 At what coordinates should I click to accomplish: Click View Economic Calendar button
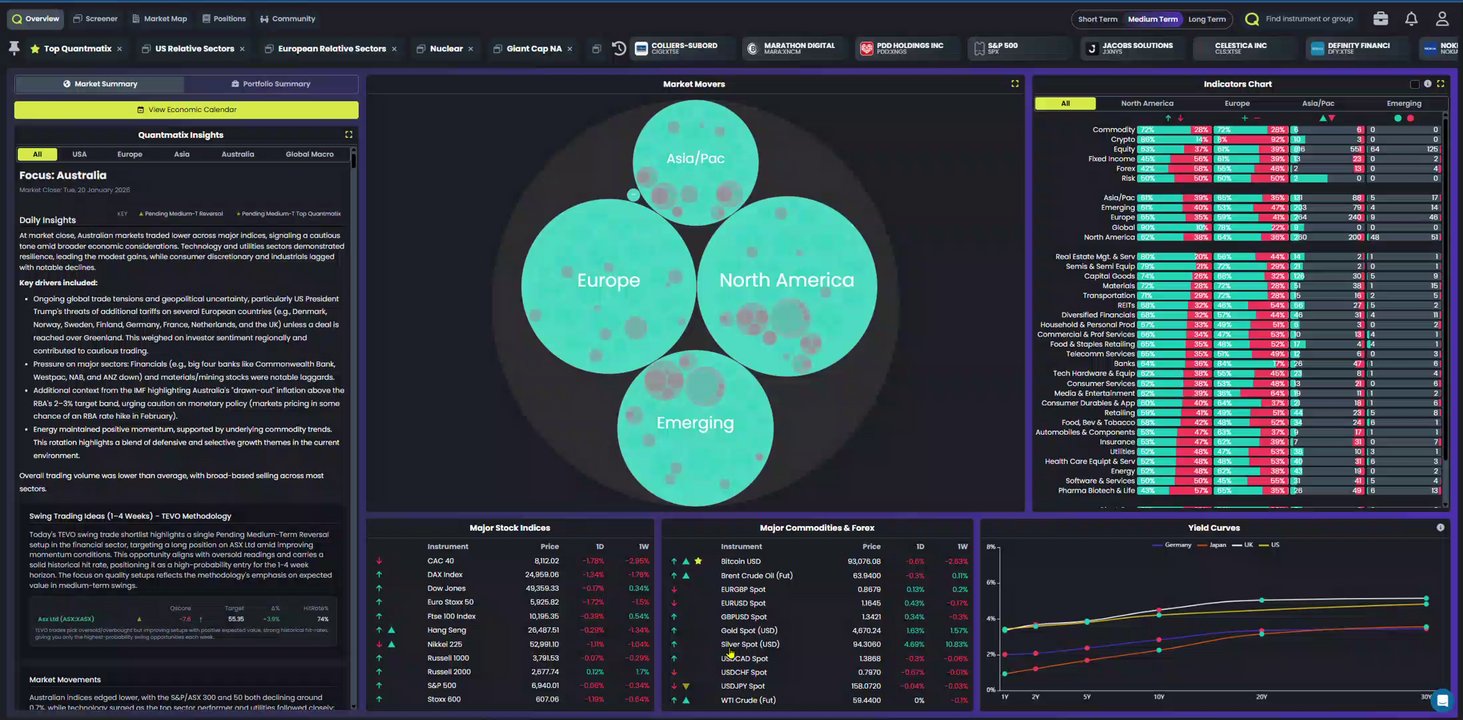pyautogui.click(x=186, y=110)
